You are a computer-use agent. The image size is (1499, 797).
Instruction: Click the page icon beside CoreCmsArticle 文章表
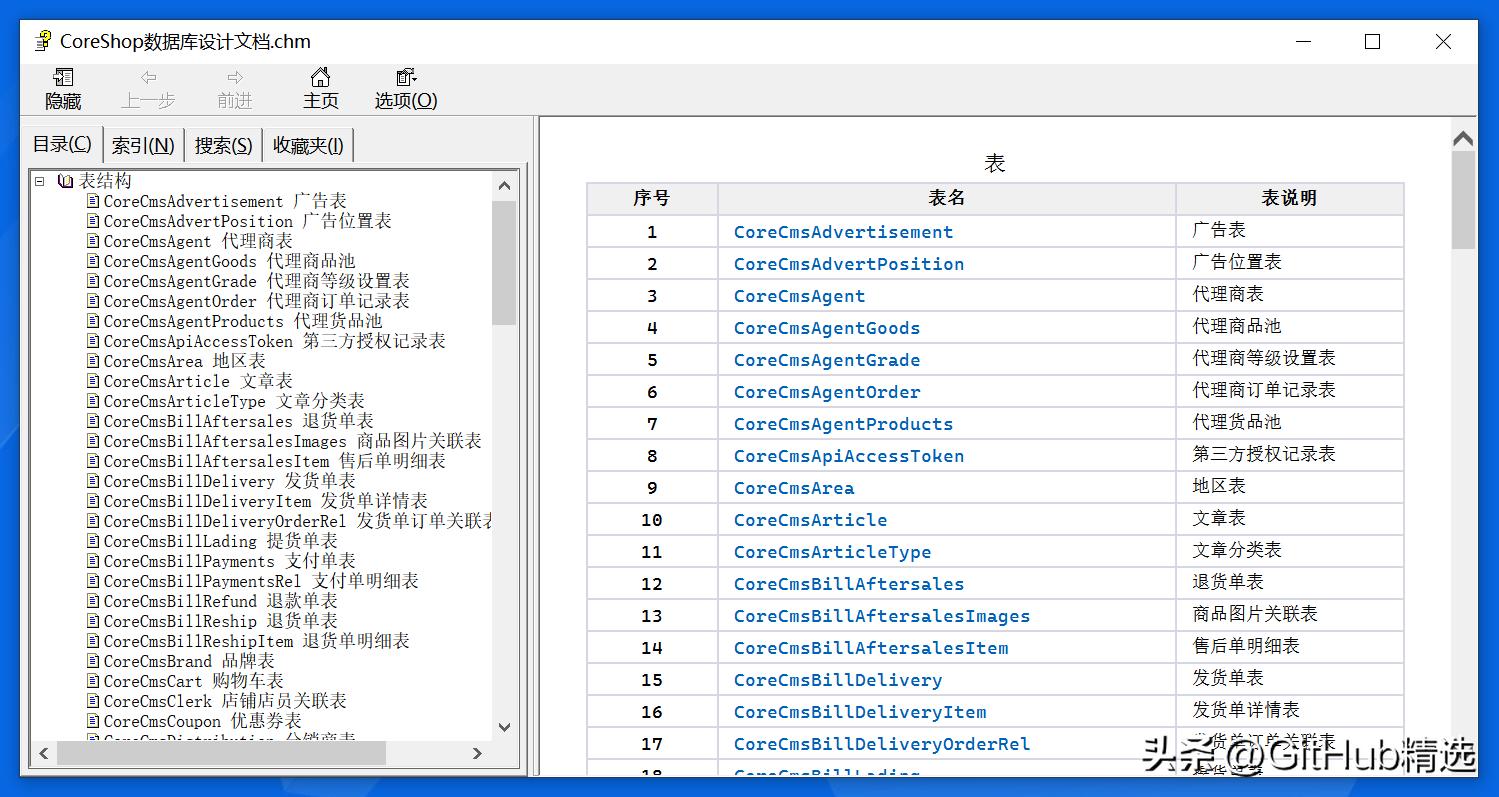(94, 381)
